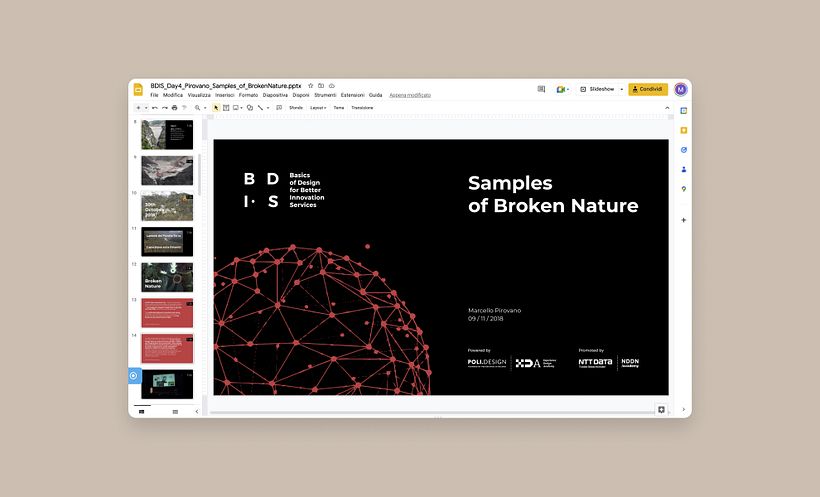Start a Google Meet call
820x497 pixels.
562,89
